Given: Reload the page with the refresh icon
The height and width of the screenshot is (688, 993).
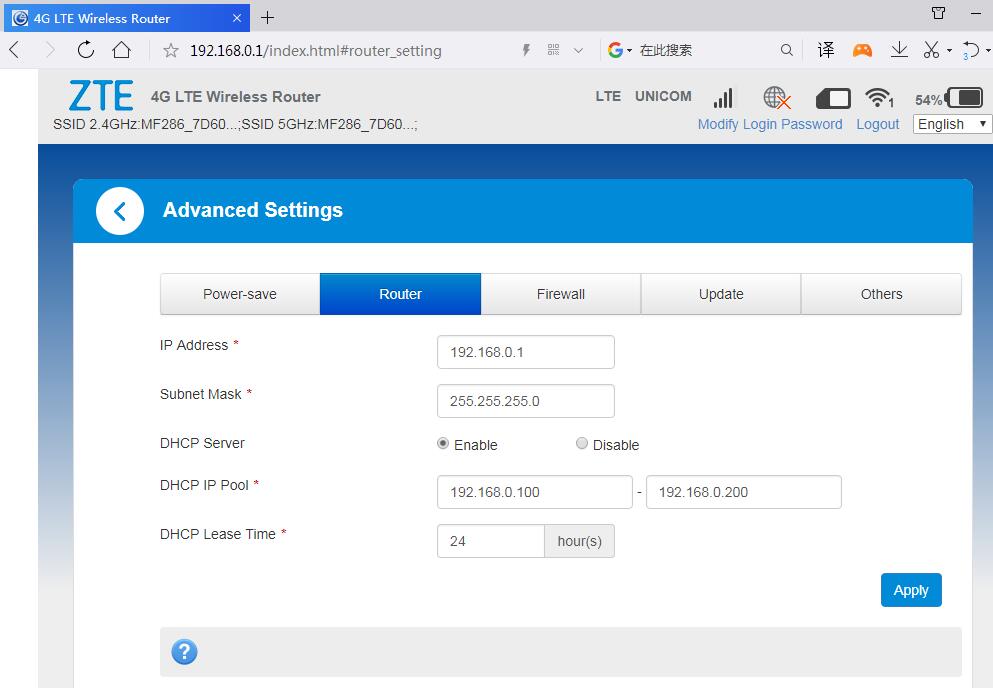Looking at the screenshot, I should tap(86, 50).
